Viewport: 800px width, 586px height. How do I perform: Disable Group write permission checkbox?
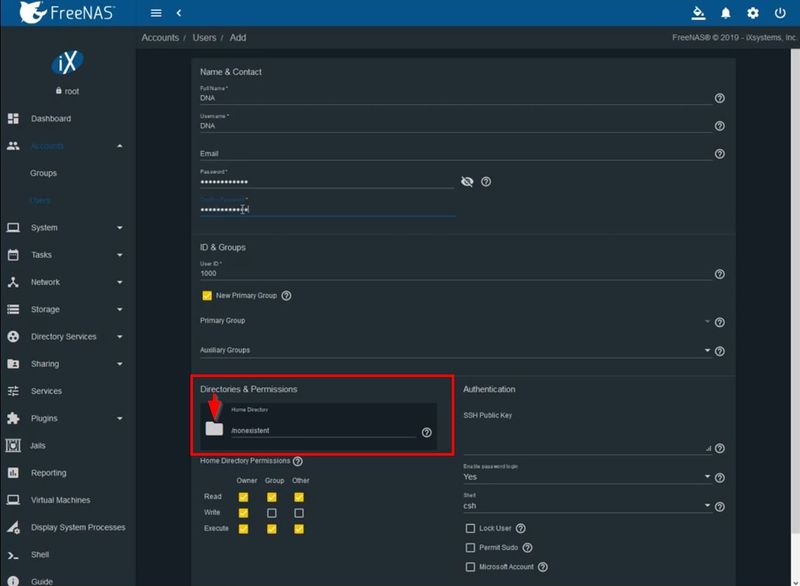coord(273,512)
